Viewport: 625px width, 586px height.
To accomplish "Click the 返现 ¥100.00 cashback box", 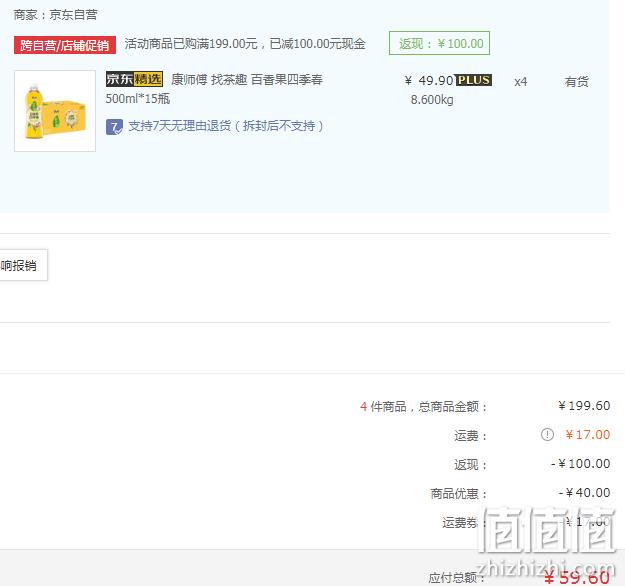I will point(440,43).
